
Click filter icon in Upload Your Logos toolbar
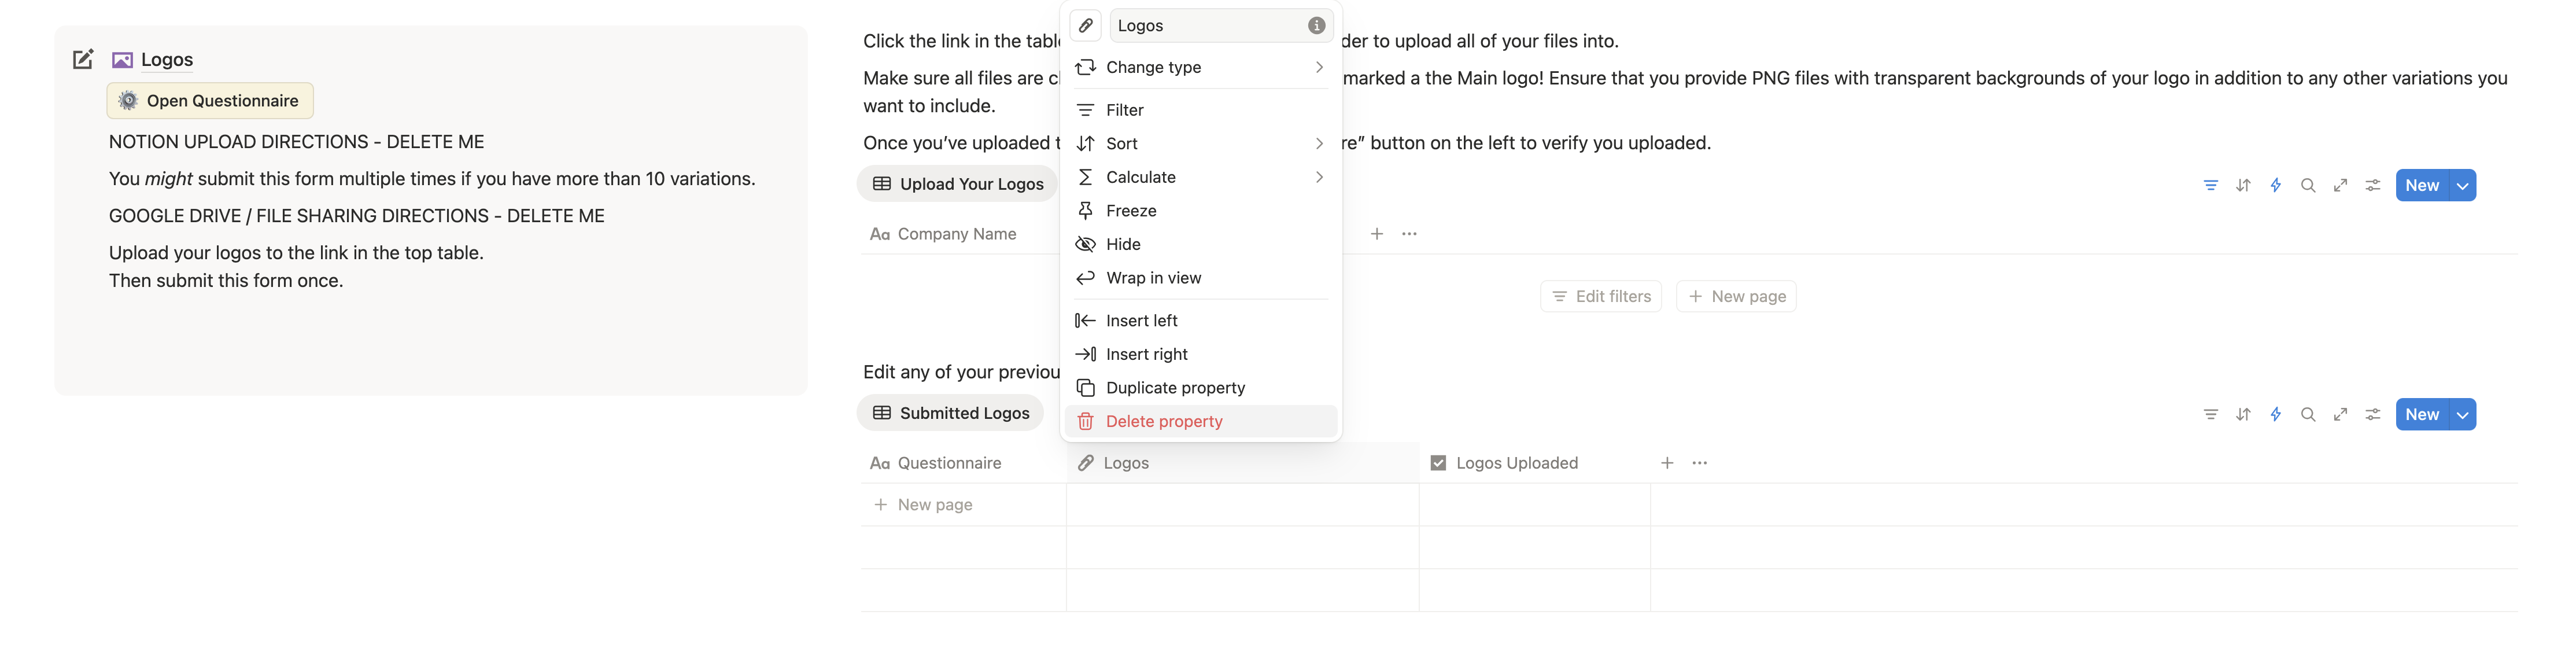(2210, 186)
